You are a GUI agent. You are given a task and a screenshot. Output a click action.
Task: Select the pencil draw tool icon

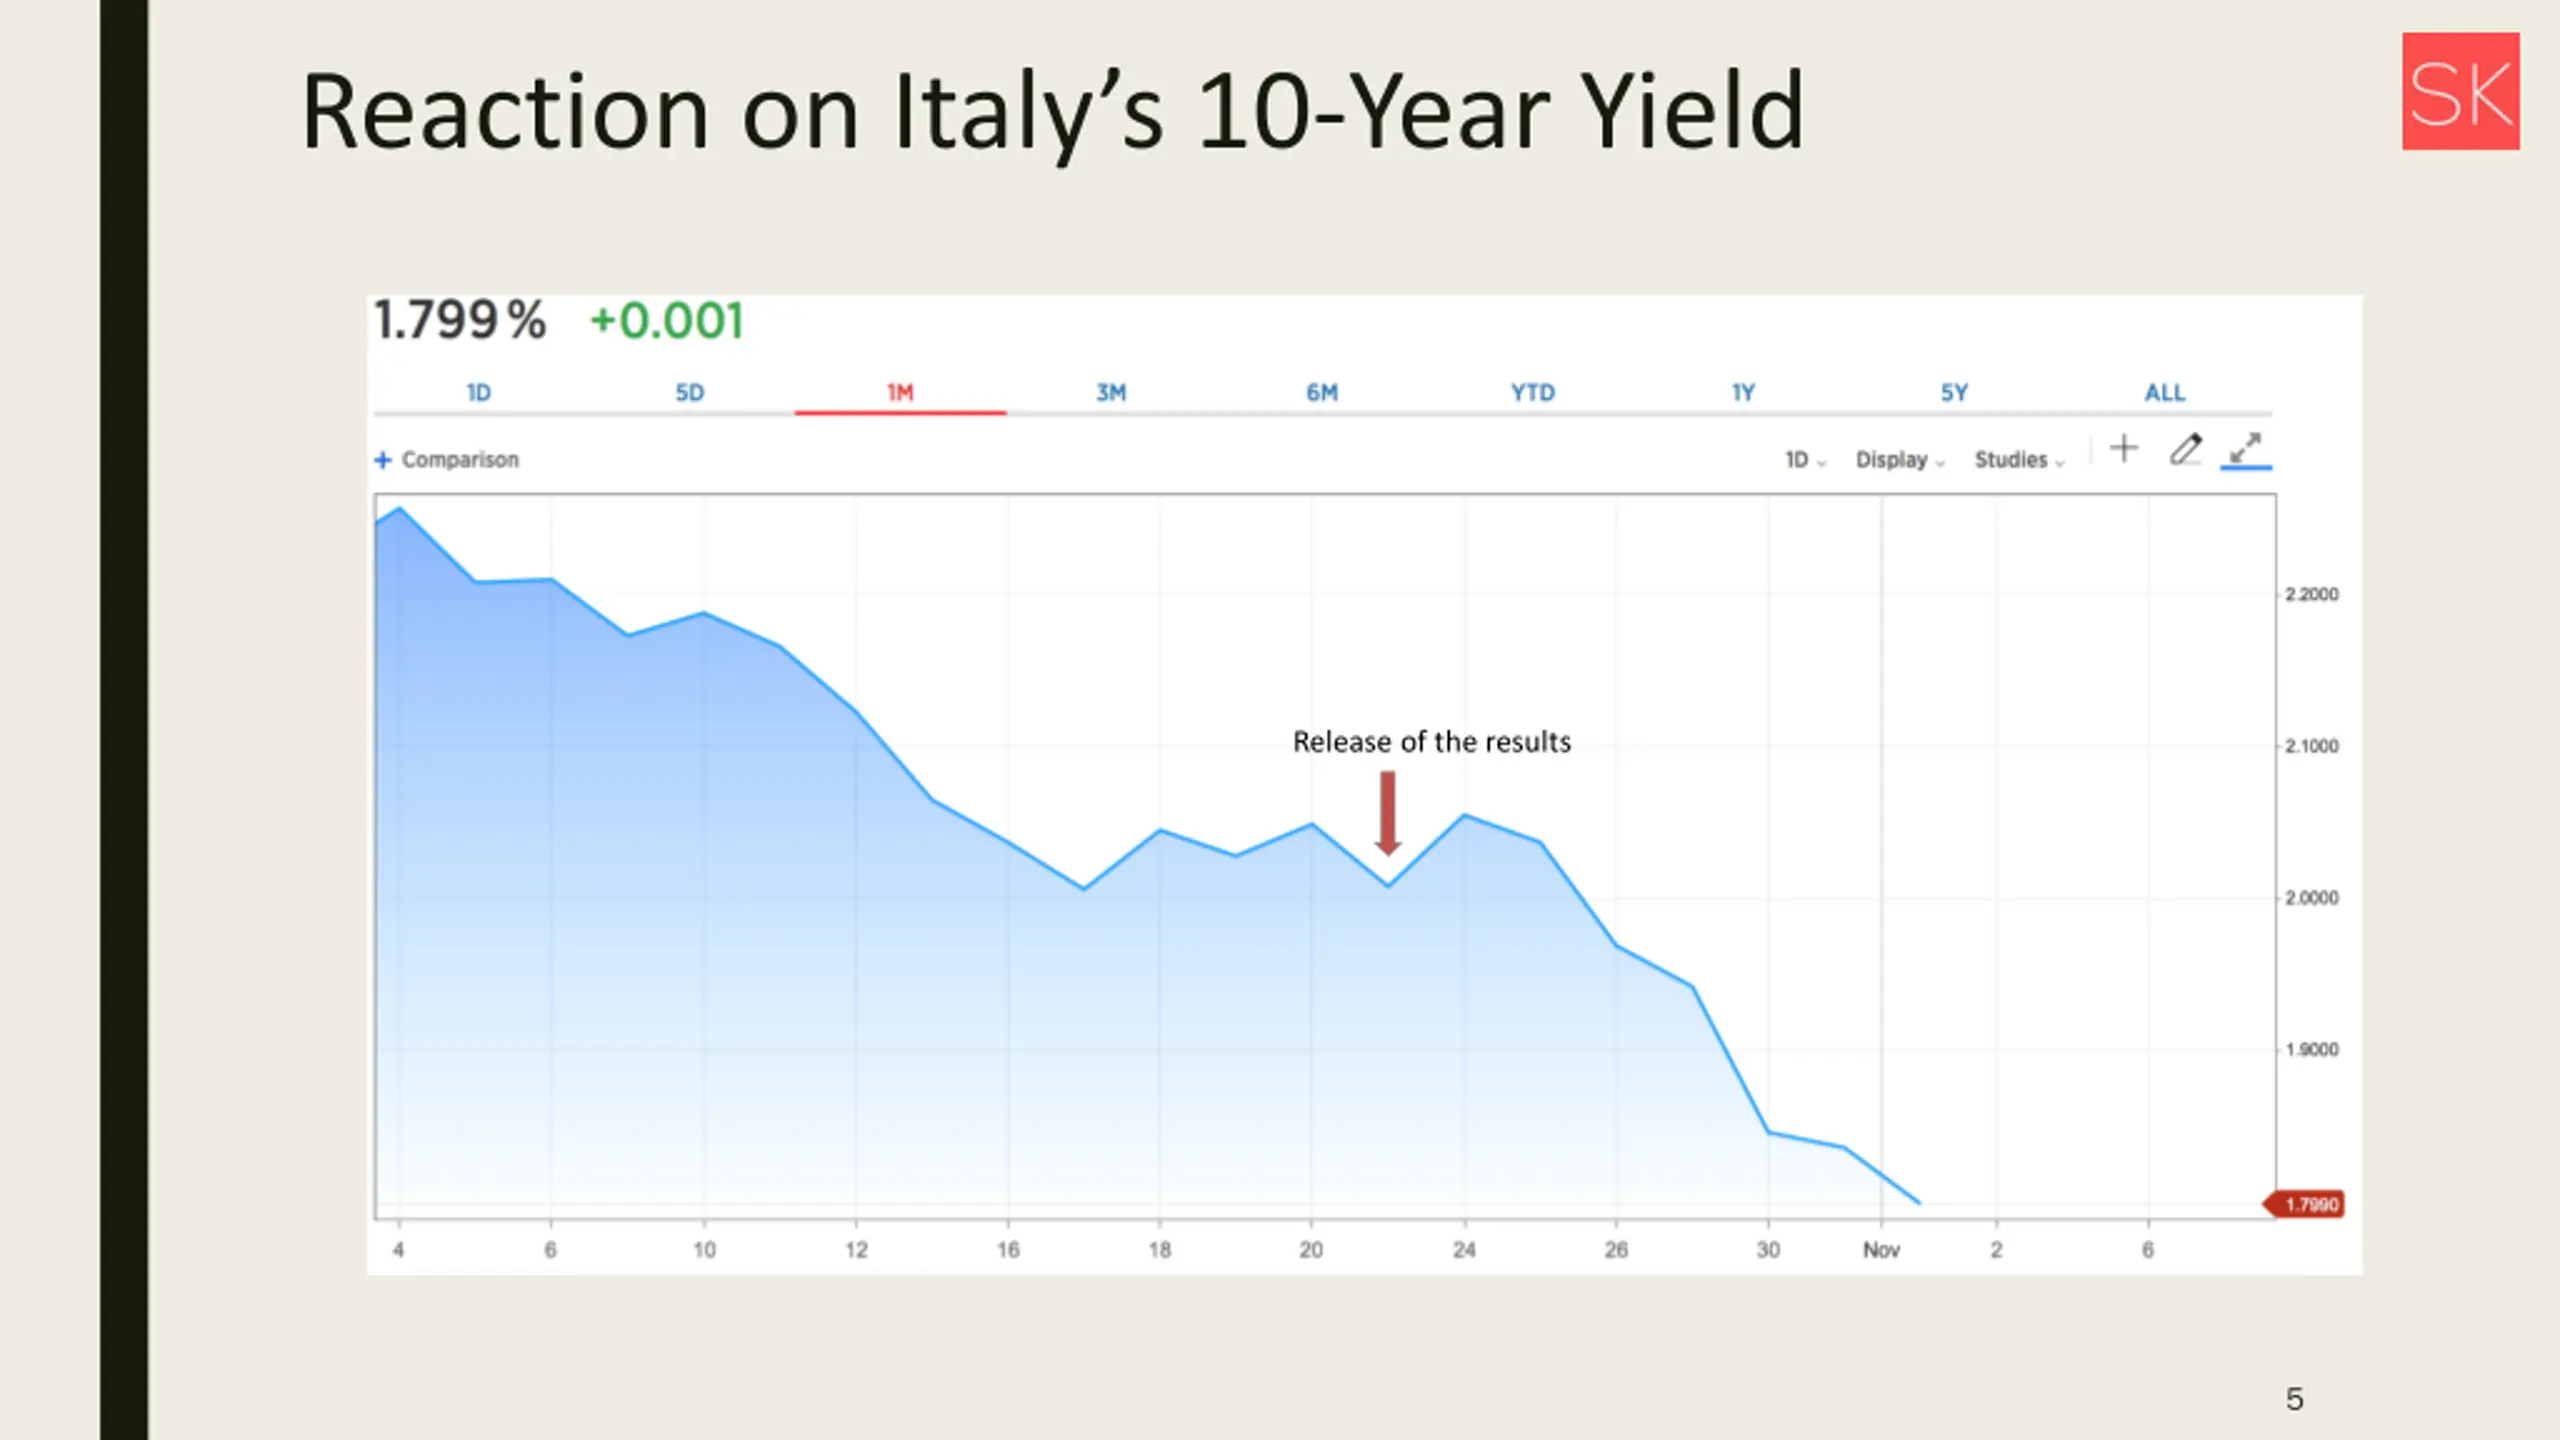point(2186,449)
